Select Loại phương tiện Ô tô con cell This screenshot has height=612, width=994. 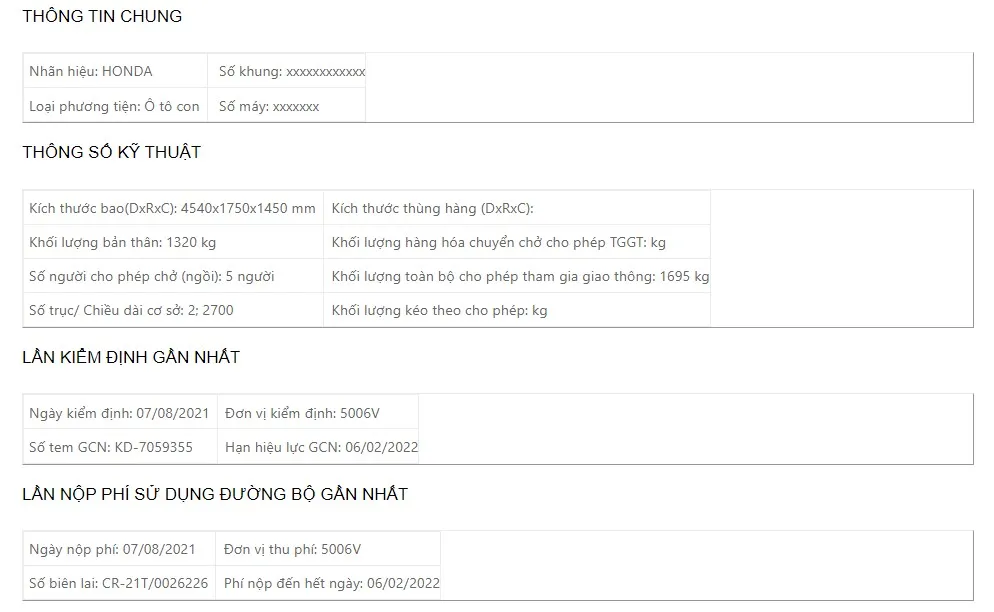(x=113, y=105)
